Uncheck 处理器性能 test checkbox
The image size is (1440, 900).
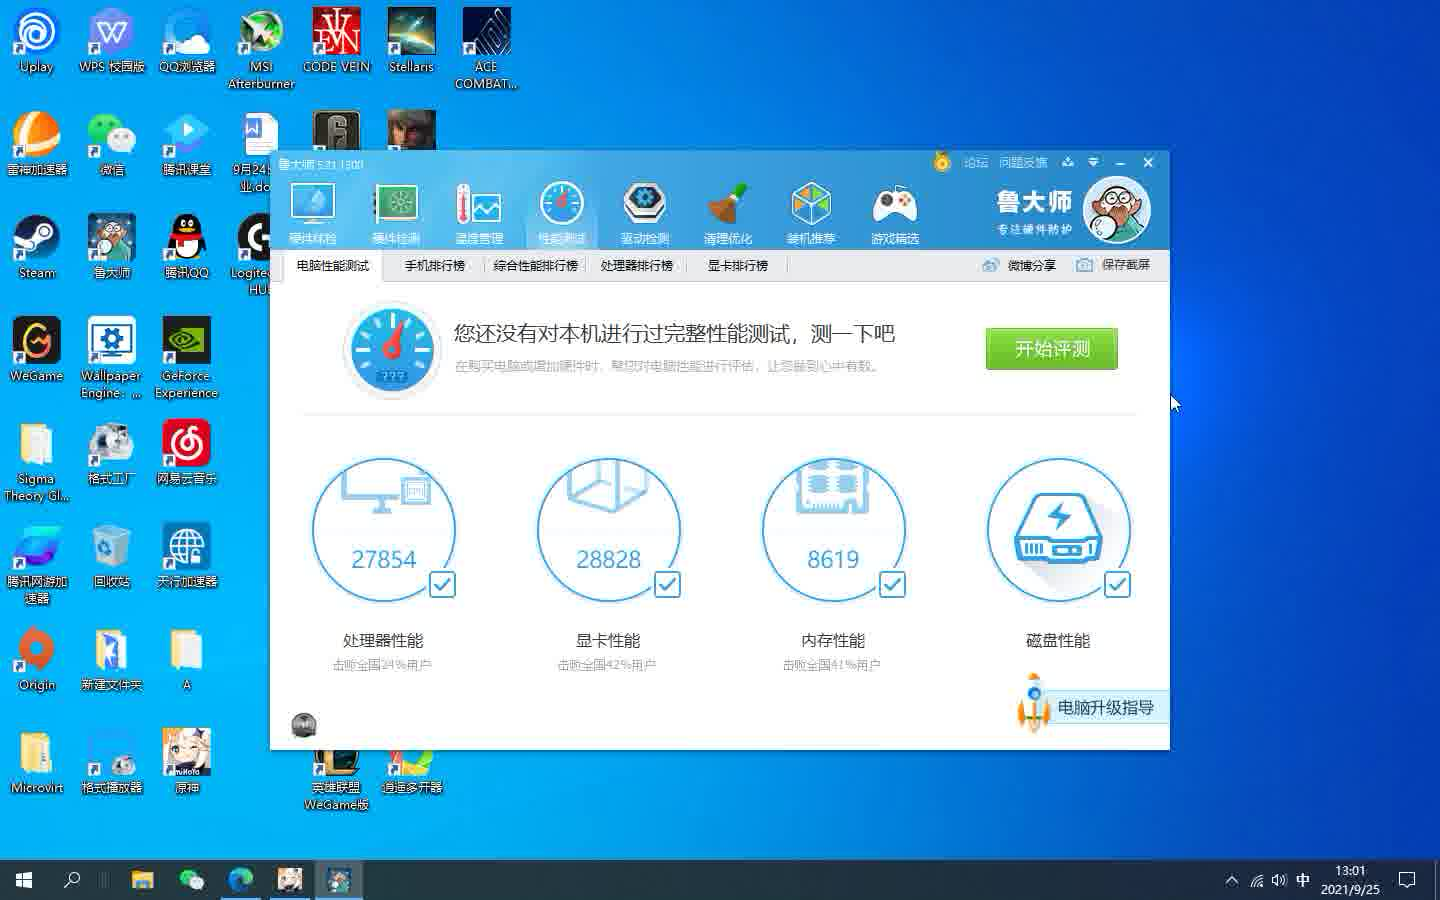442,584
